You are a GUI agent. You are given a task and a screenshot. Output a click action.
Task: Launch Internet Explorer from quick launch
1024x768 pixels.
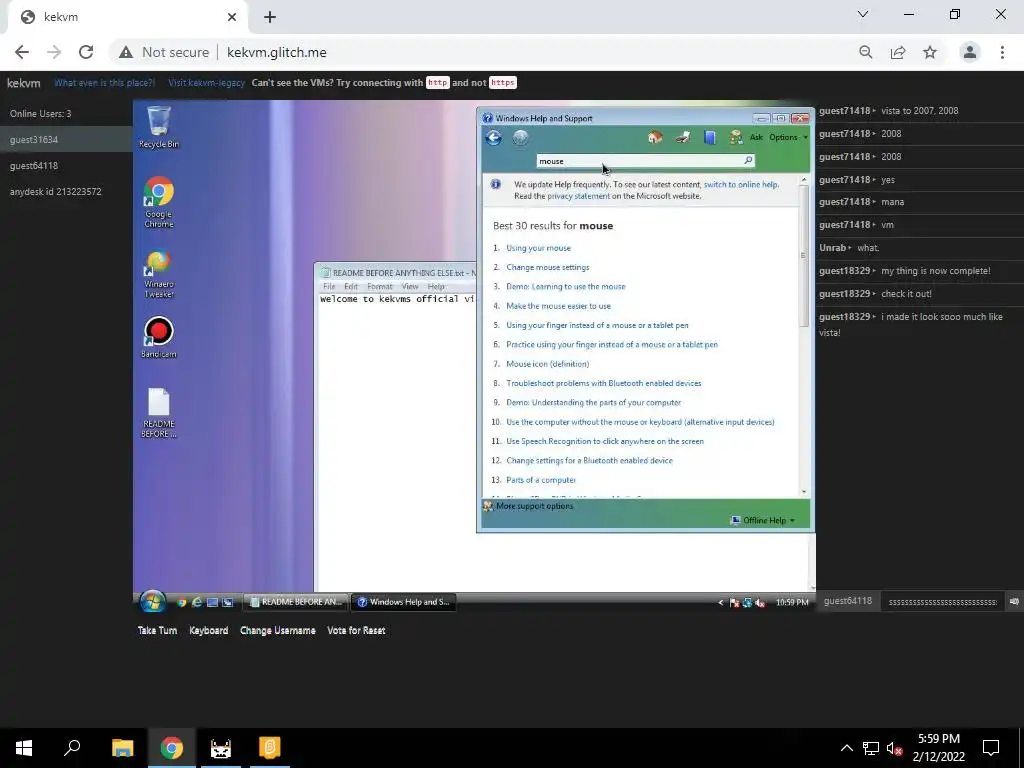pyautogui.click(x=197, y=602)
